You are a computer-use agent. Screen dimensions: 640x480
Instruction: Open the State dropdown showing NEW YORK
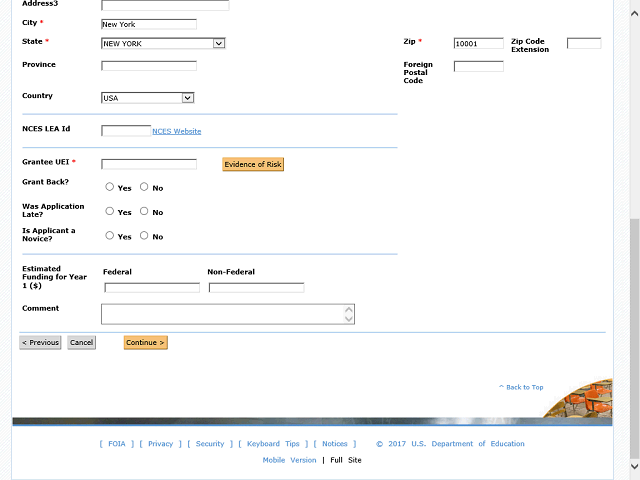[x=163, y=43]
